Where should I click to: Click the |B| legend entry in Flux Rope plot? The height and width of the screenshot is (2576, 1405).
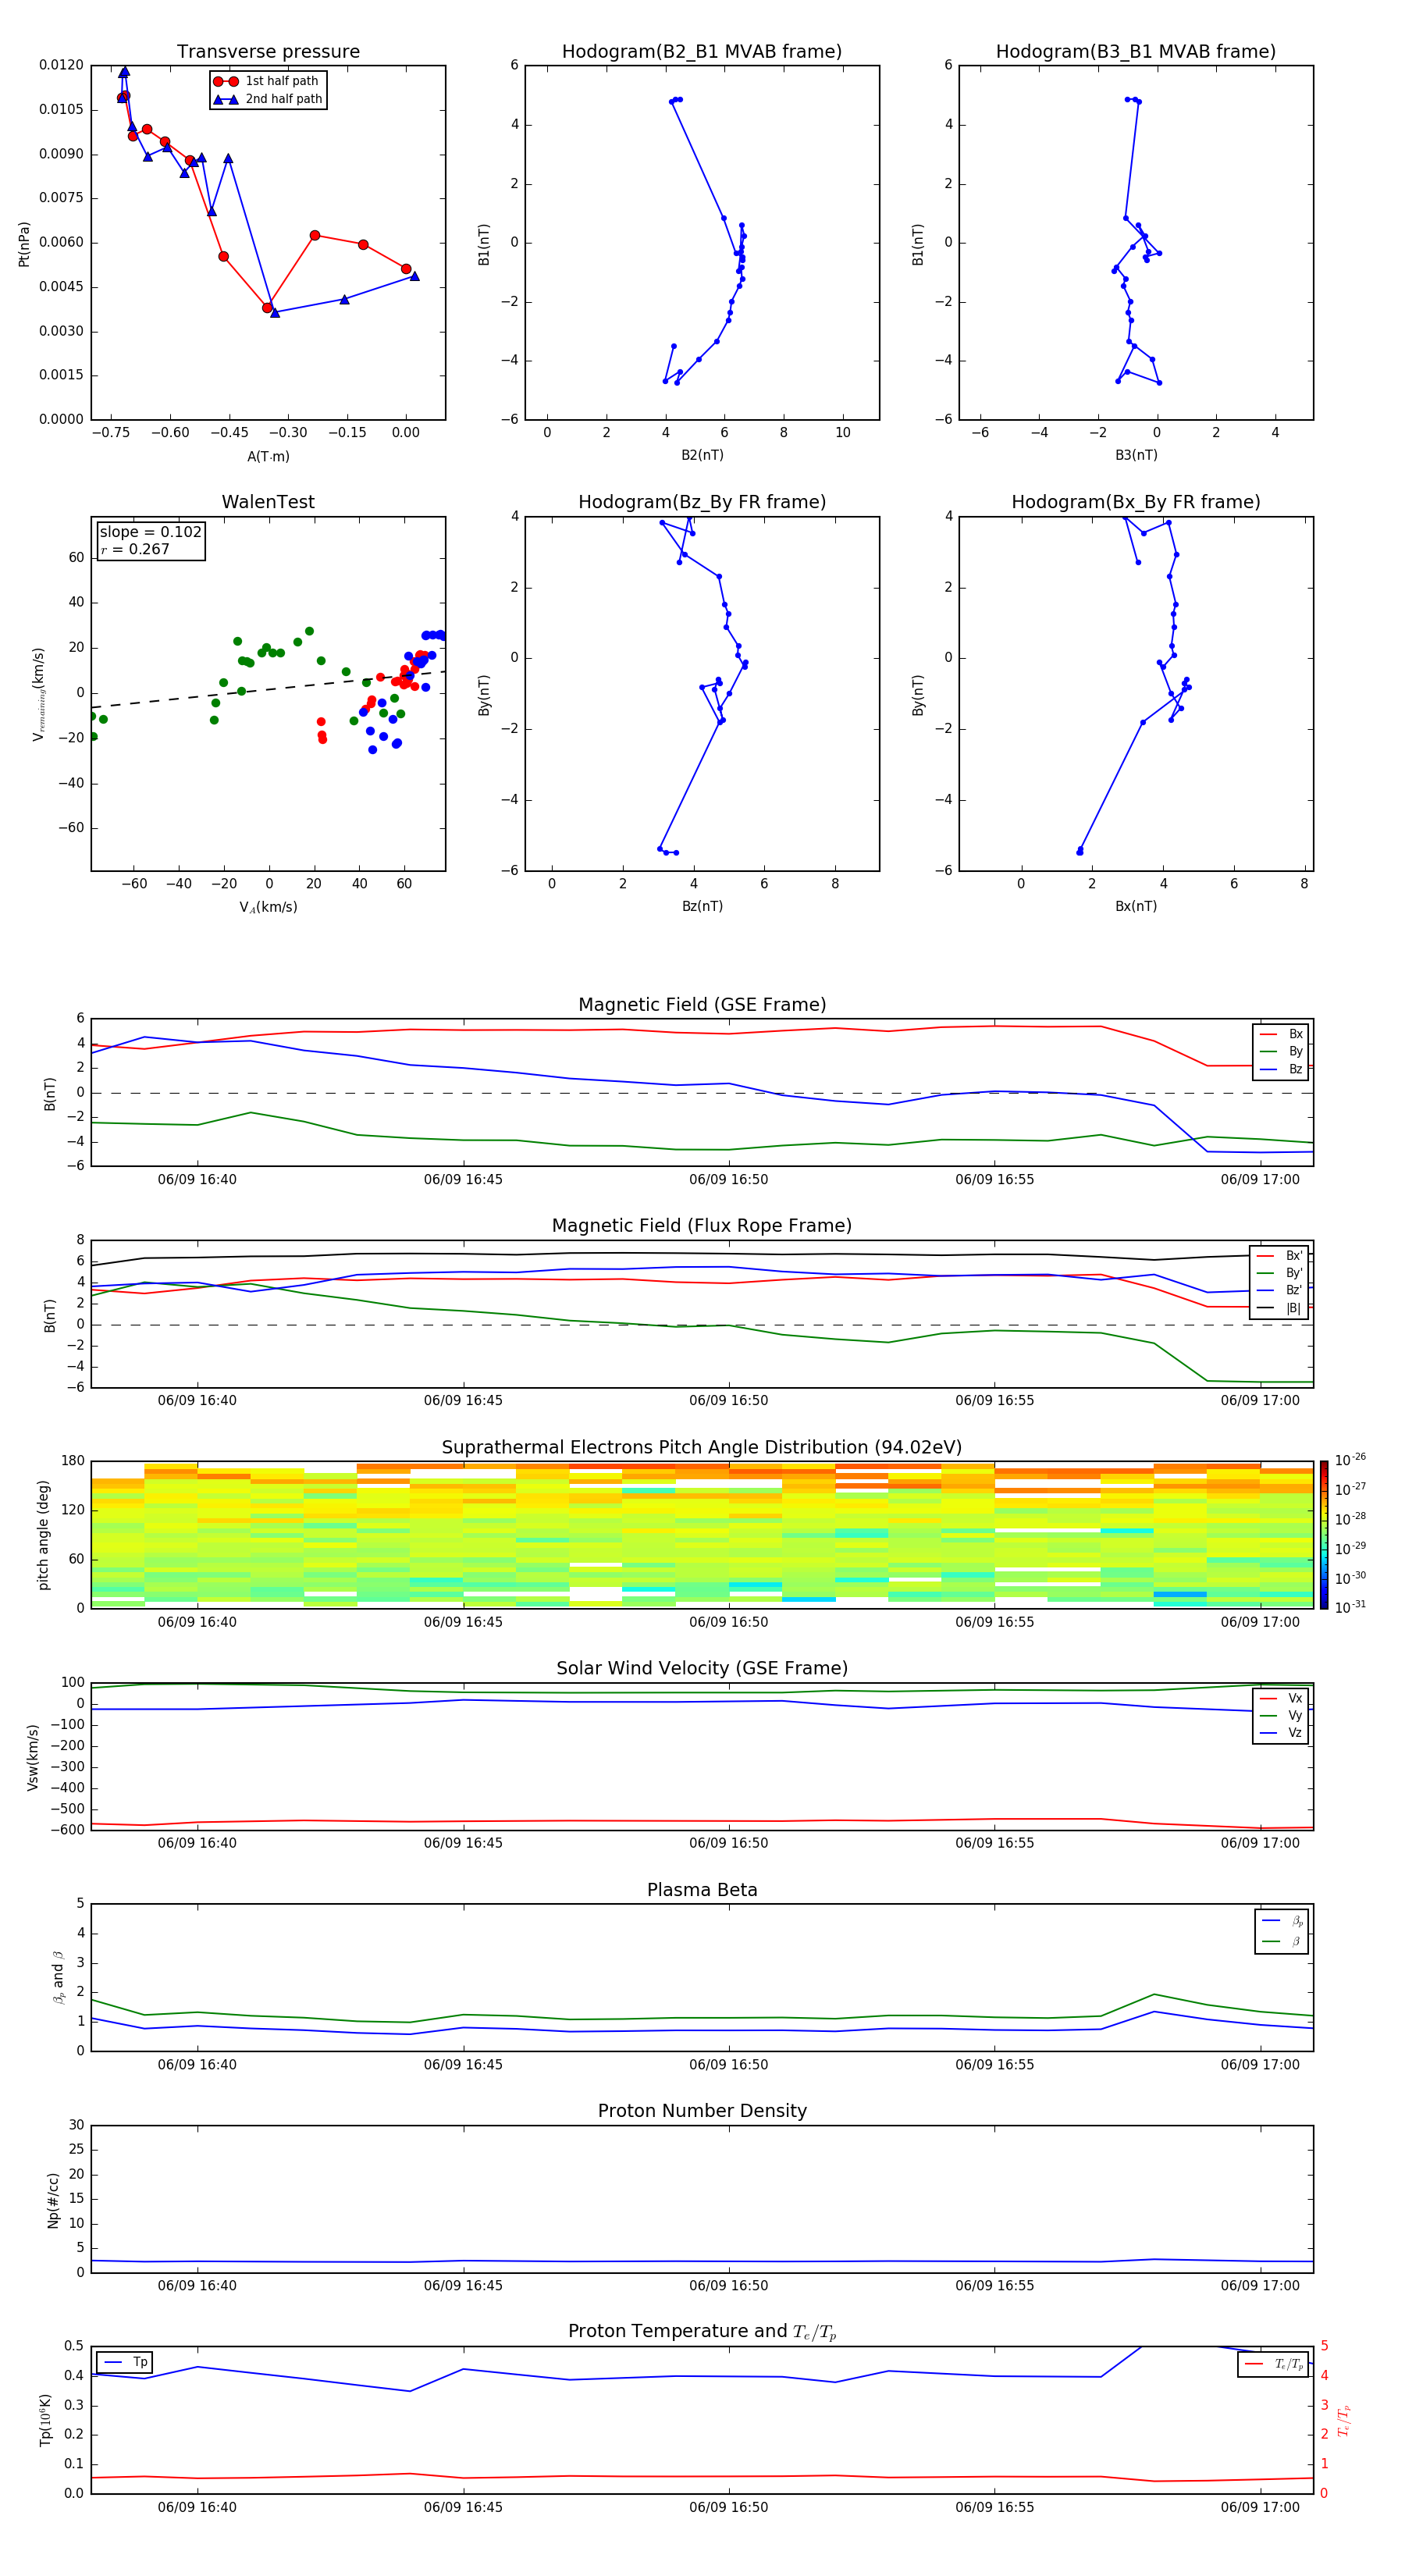pos(1280,1308)
